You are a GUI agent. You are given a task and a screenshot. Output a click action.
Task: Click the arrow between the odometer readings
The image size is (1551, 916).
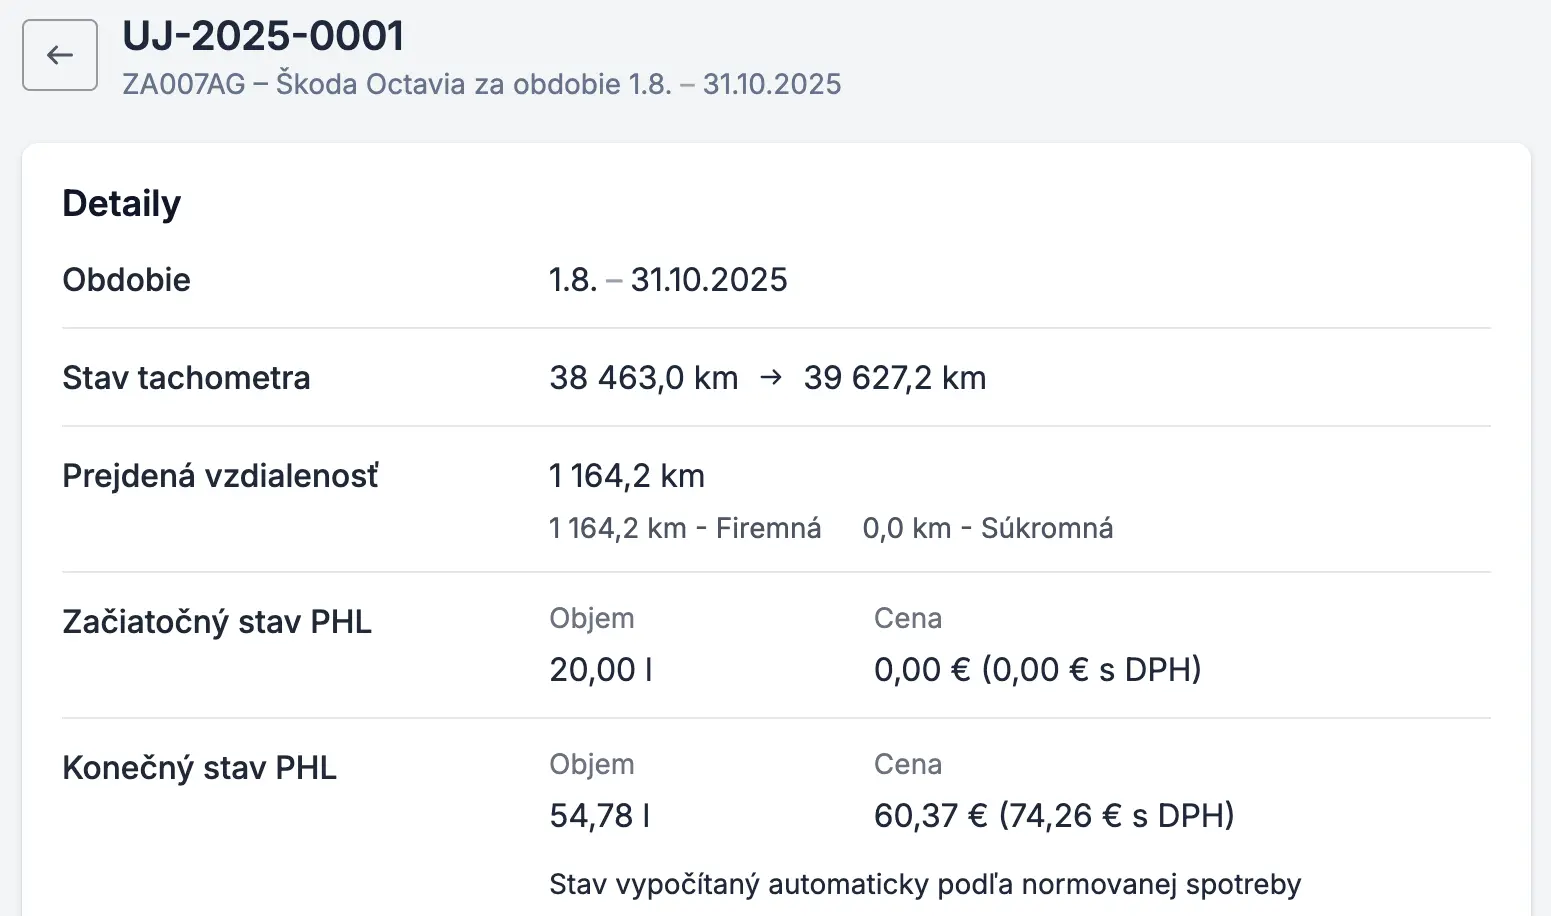click(x=771, y=378)
